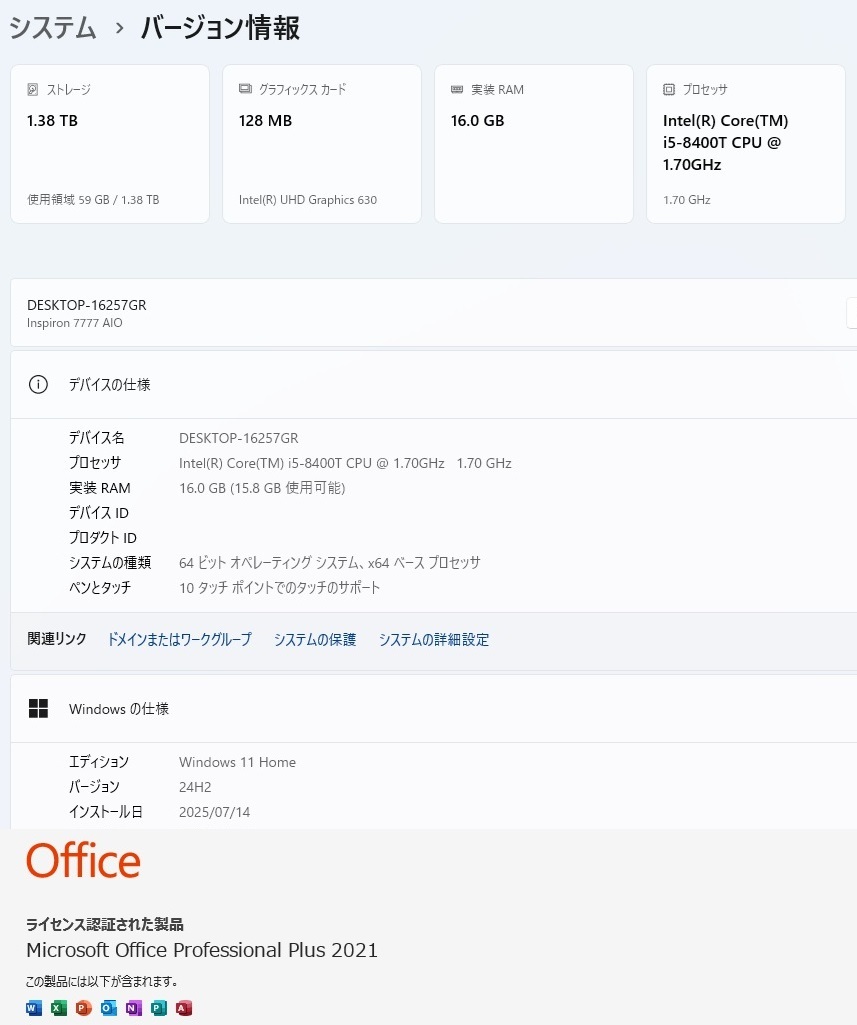
Task: Click the エディション label
Action: pos(99,762)
